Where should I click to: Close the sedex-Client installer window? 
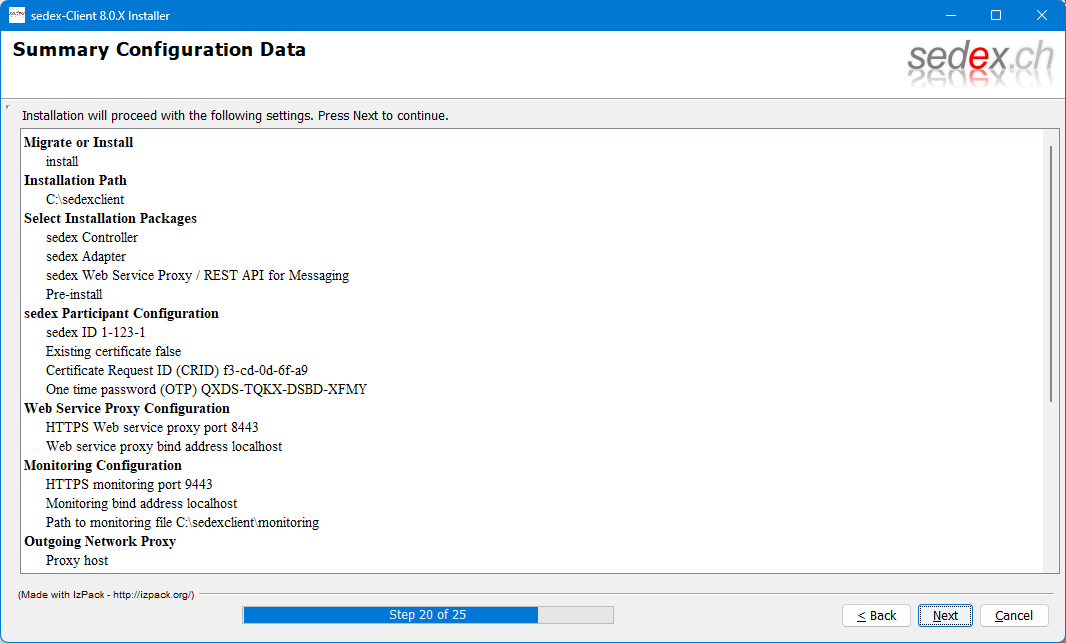point(1042,15)
